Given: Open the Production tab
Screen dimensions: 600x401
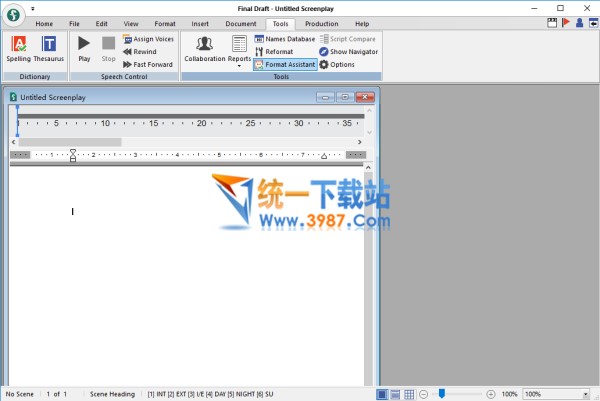Looking at the screenshot, I should click(321, 24).
